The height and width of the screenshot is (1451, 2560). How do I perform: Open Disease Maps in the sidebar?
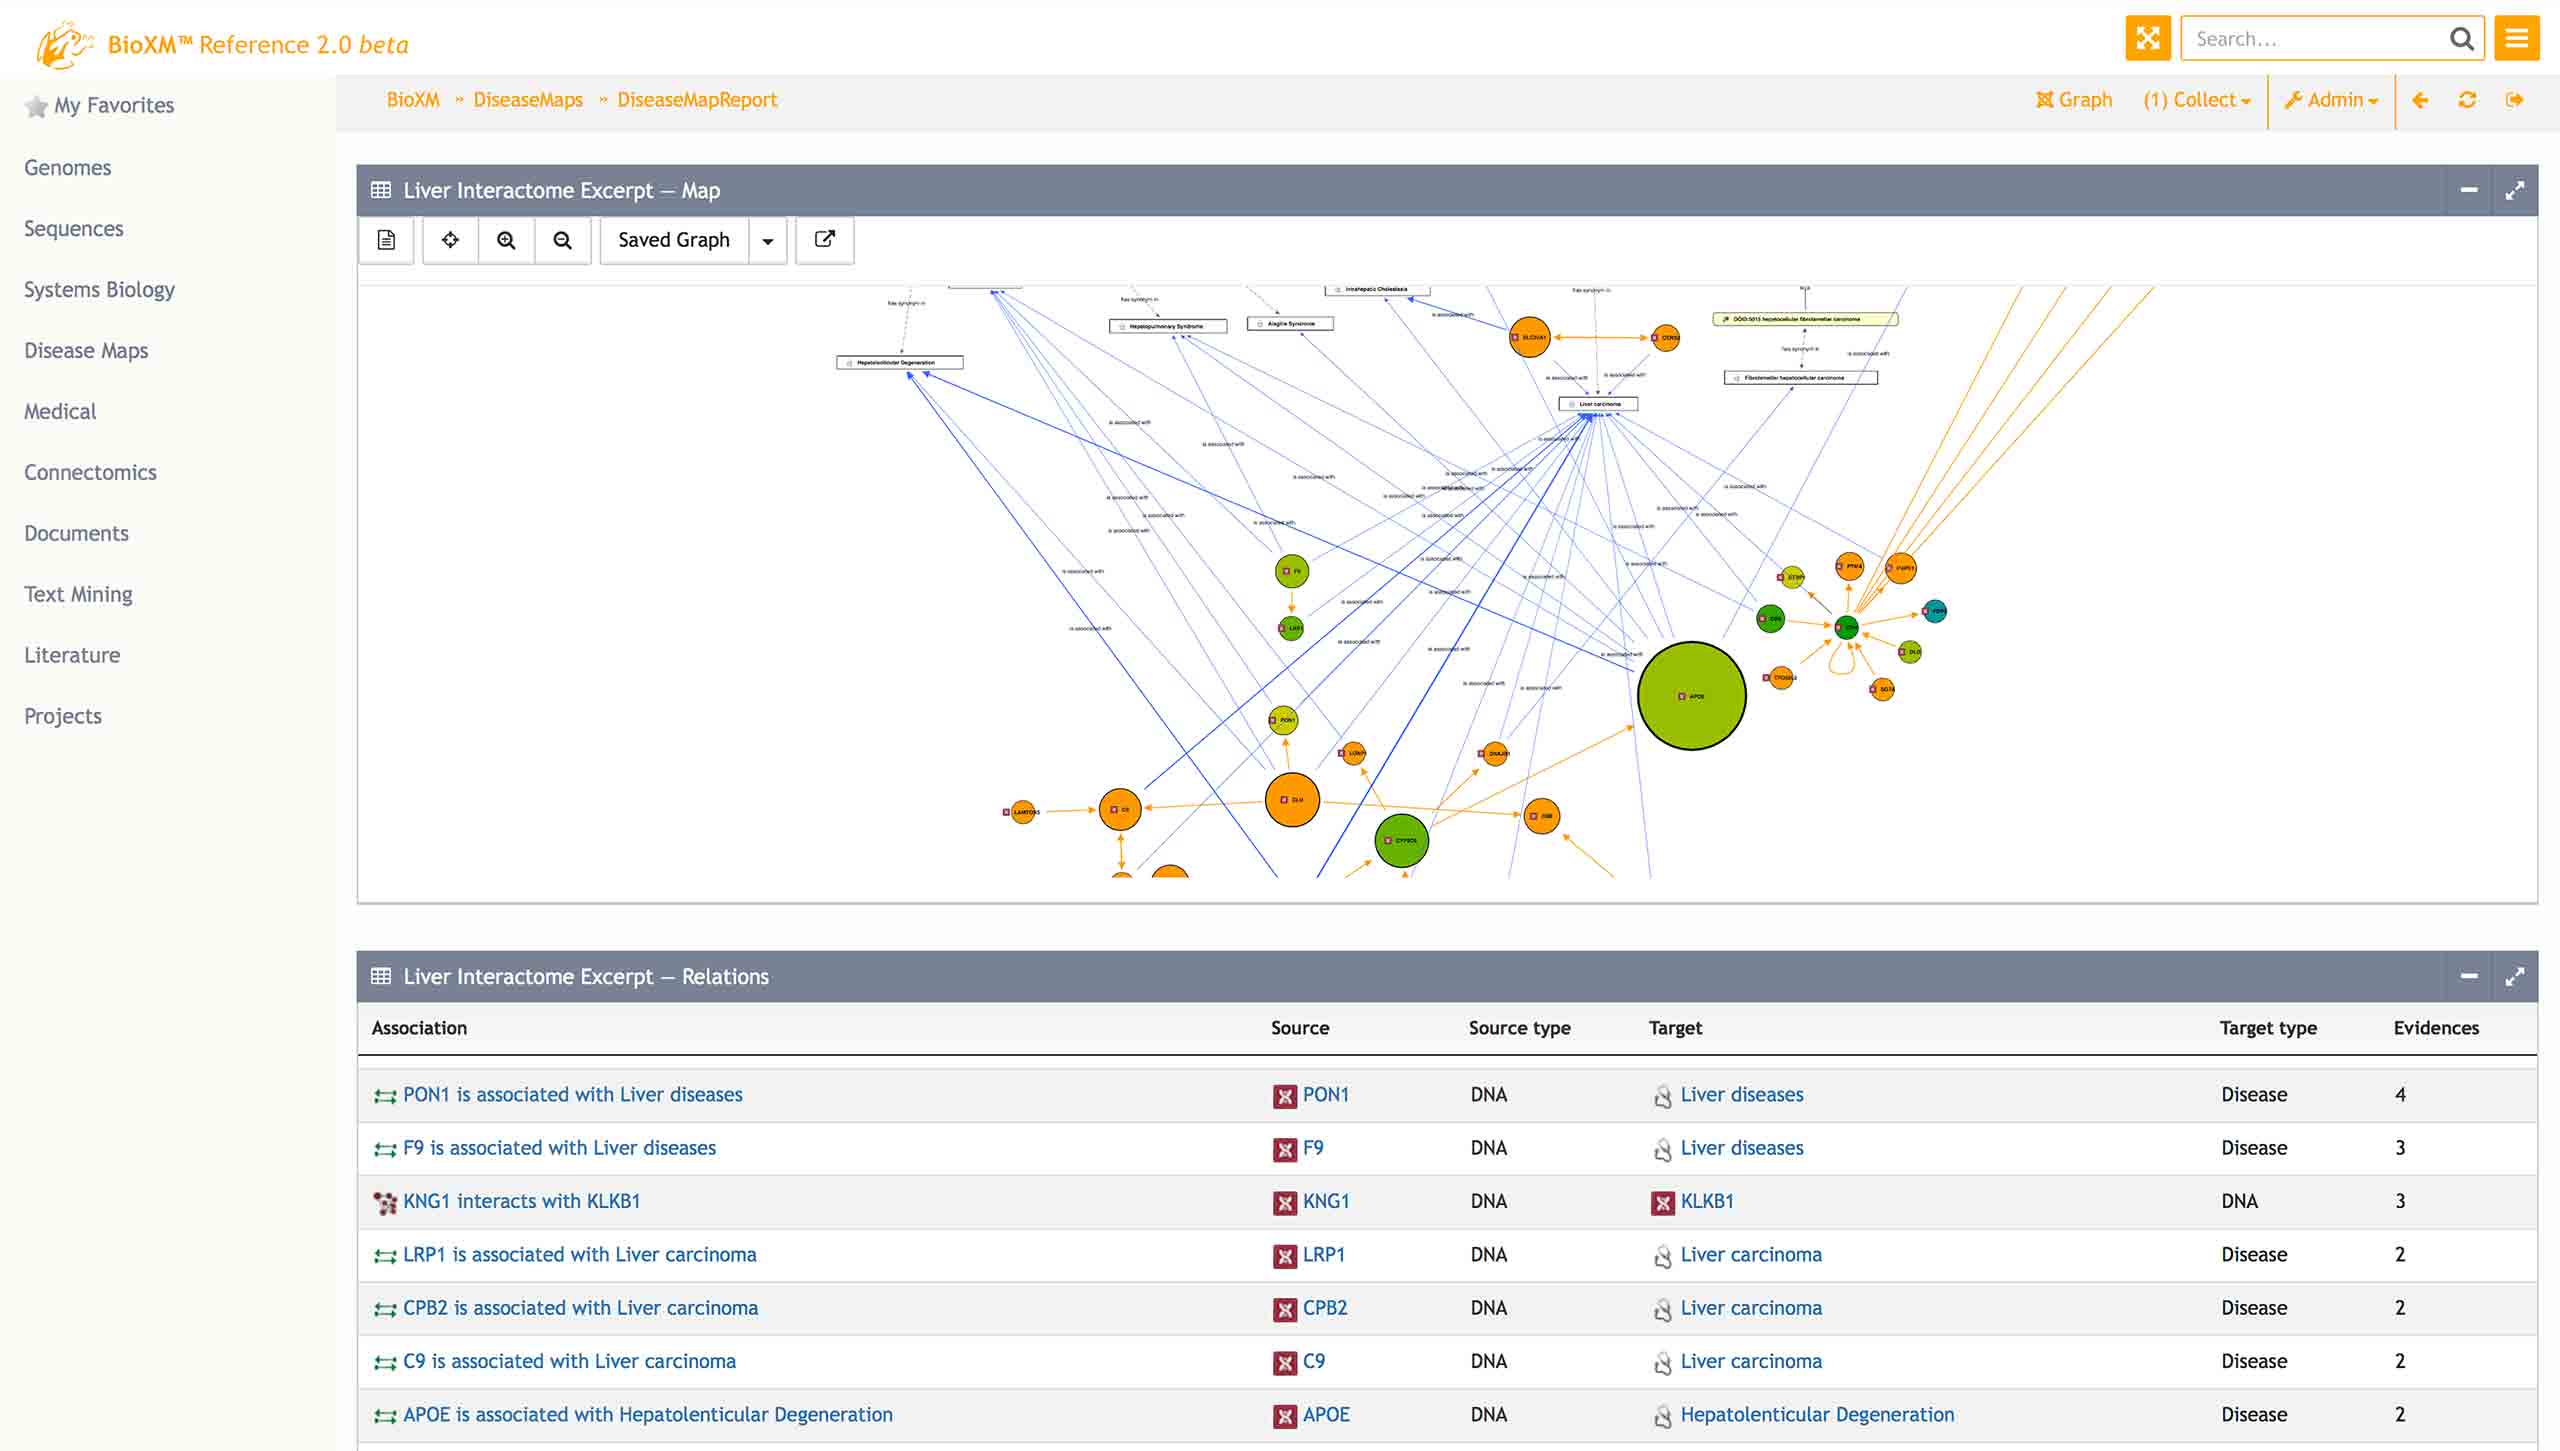point(86,351)
